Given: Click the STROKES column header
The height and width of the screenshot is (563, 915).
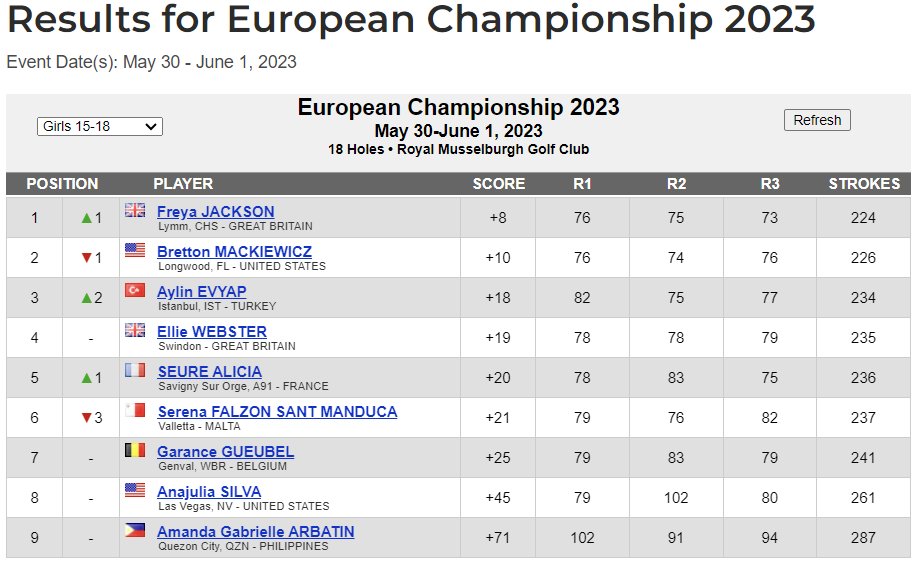Looking at the screenshot, I should click(864, 184).
